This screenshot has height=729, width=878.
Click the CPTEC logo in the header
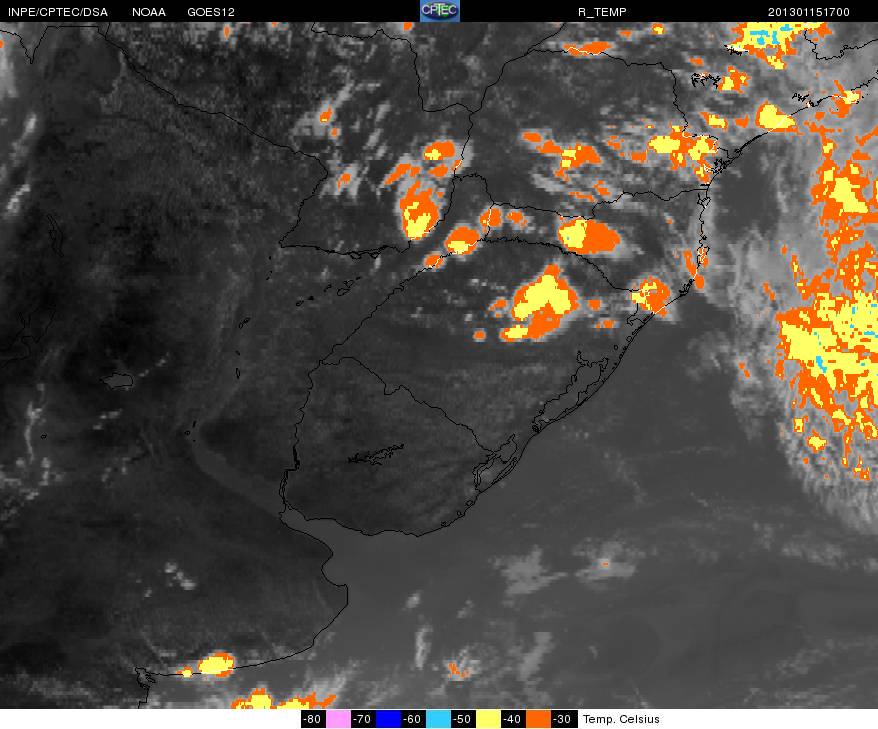tap(440, 11)
